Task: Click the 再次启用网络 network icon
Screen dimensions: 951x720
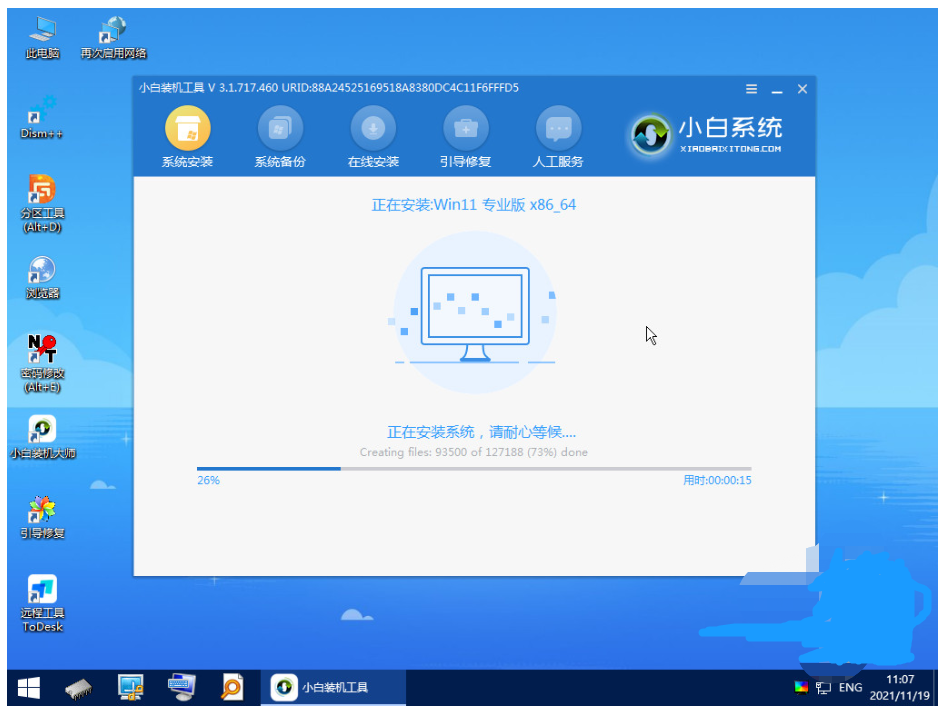Action: [112, 25]
